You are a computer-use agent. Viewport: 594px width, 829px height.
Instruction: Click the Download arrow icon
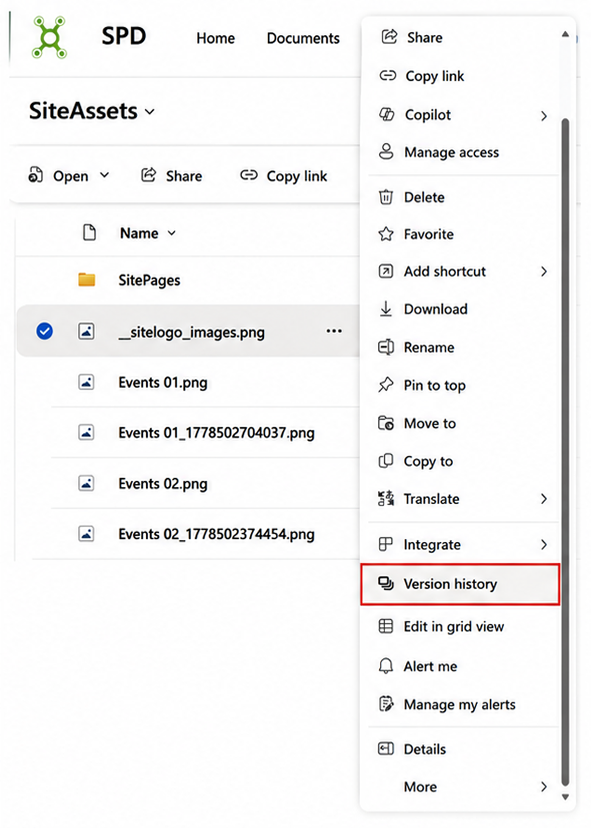[x=386, y=309]
